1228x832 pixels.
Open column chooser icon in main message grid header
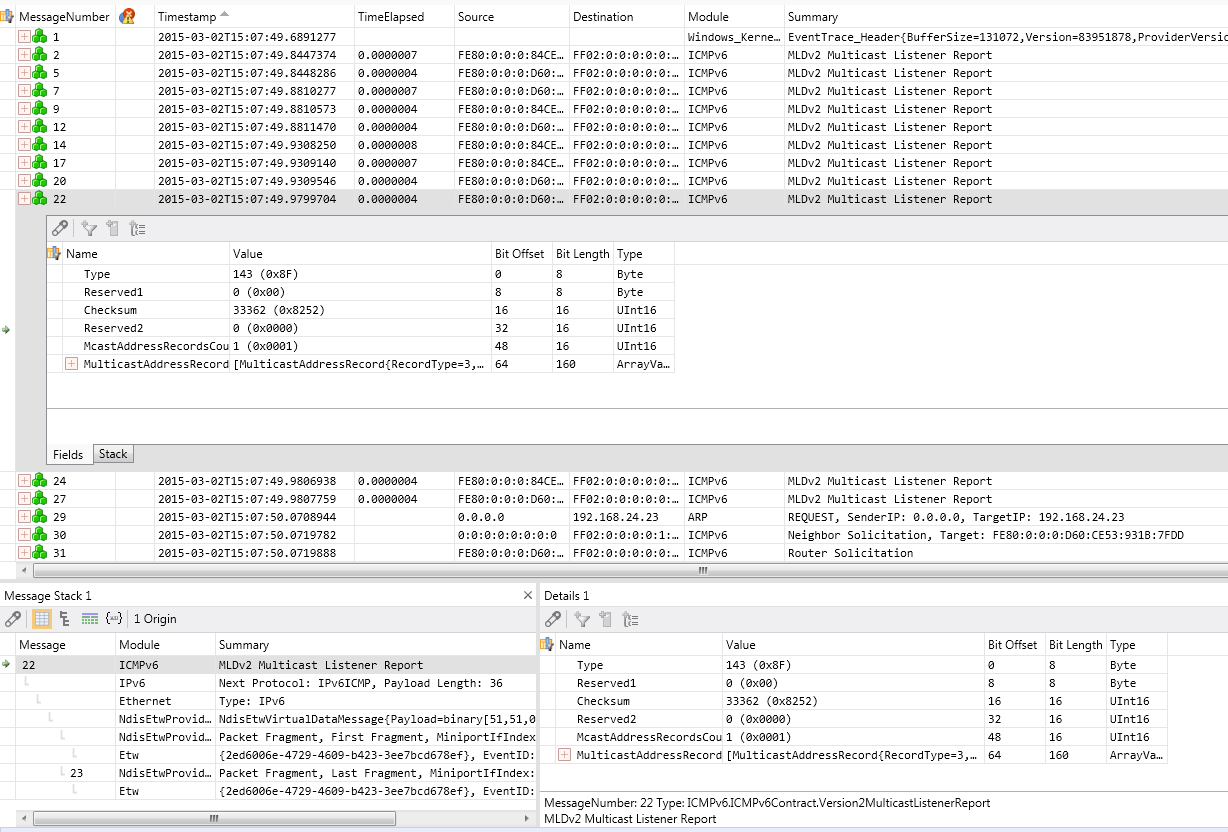tap(9, 16)
